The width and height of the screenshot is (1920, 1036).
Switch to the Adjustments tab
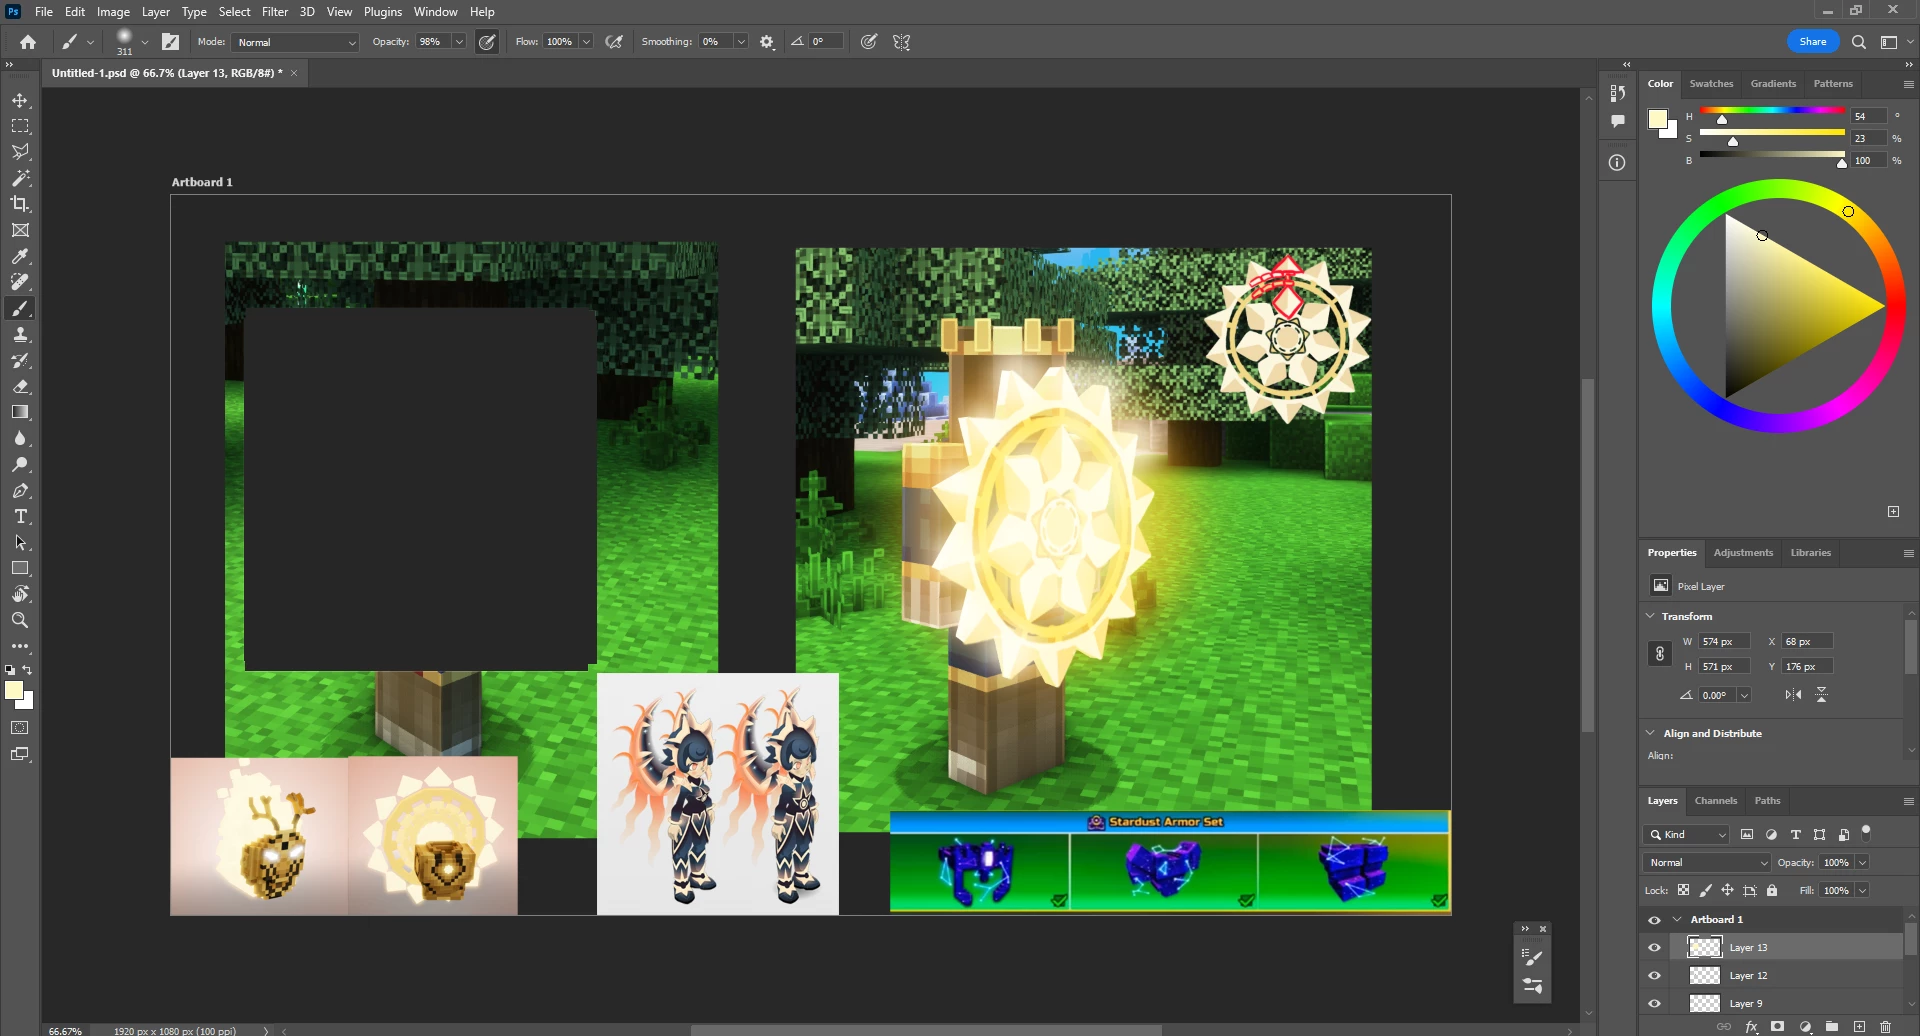[1743, 553]
